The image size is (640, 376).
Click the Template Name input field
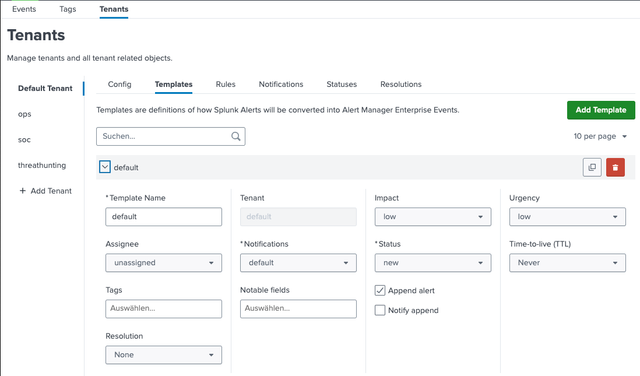pos(164,217)
